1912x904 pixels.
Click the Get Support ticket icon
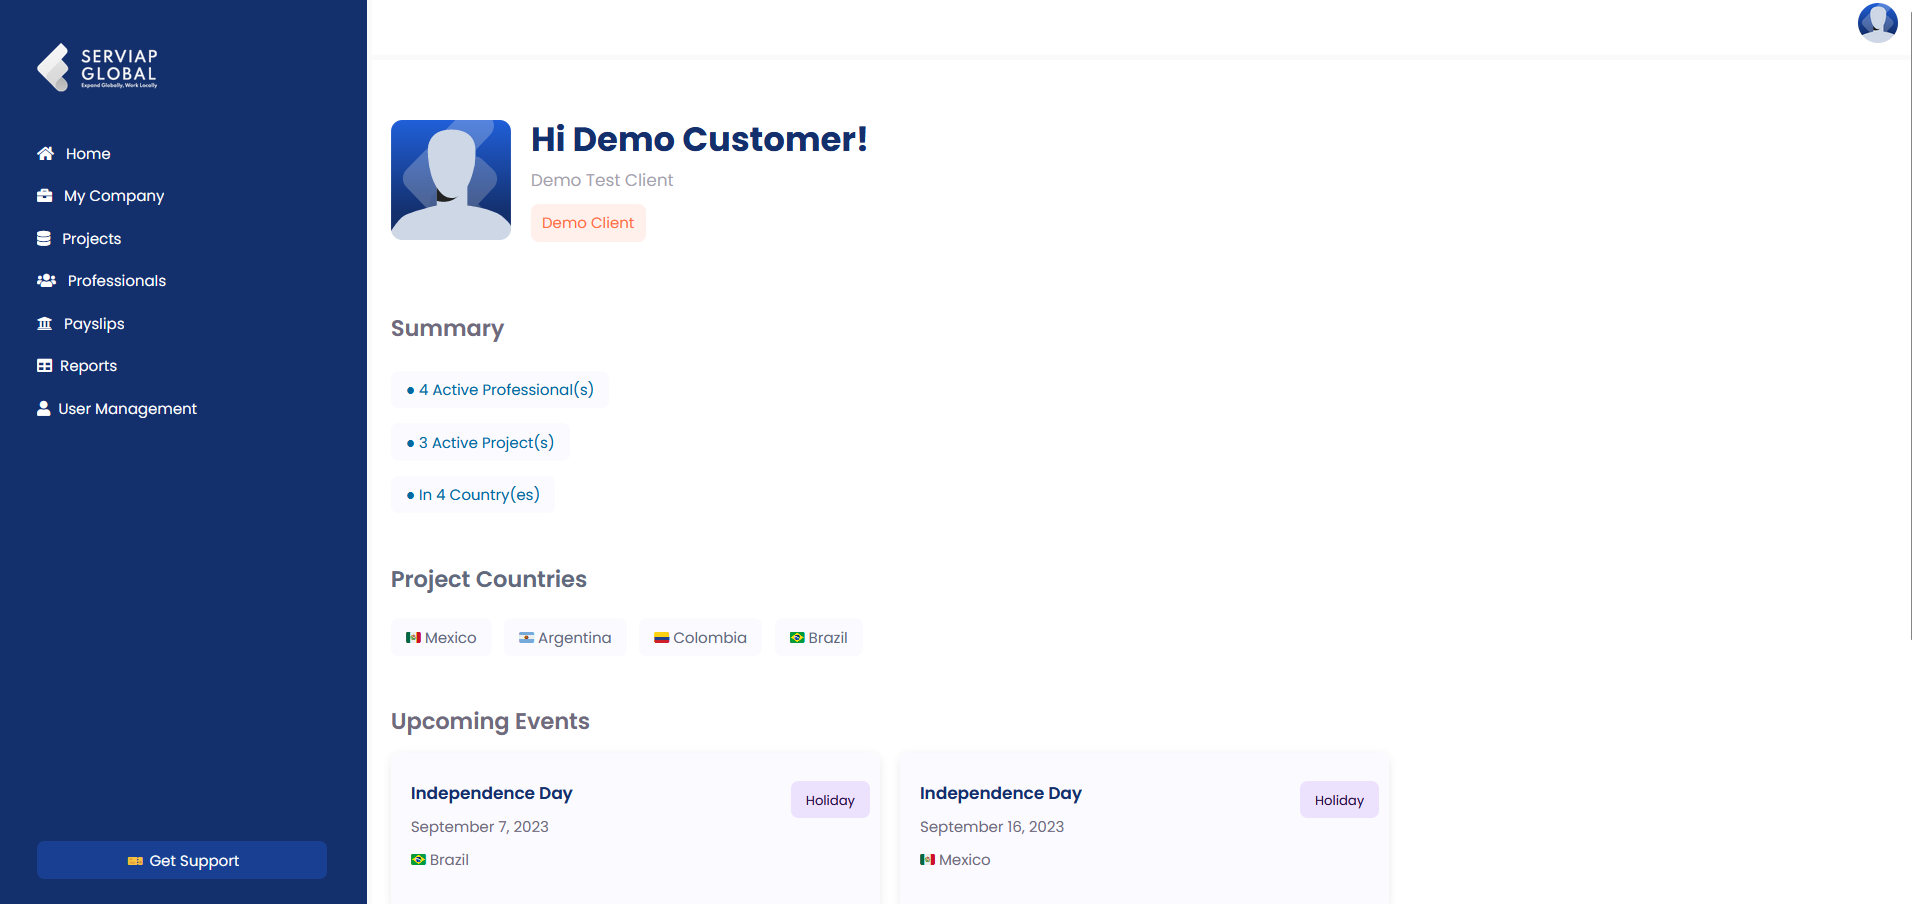(135, 861)
